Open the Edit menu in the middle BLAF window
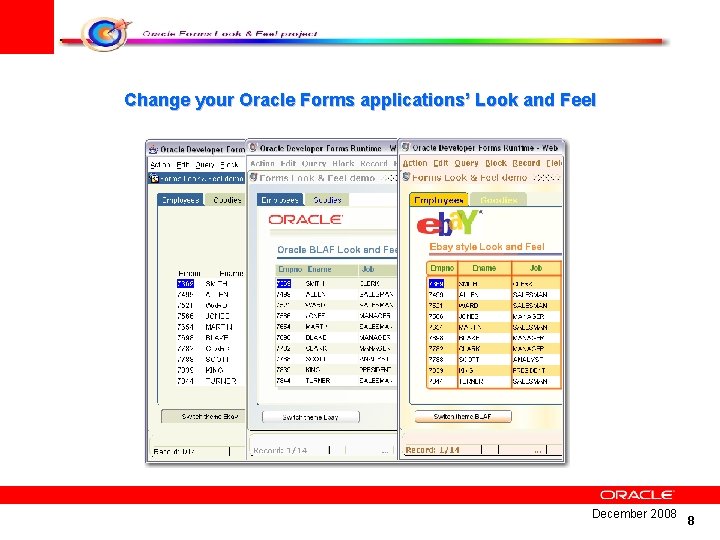 click(288, 163)
